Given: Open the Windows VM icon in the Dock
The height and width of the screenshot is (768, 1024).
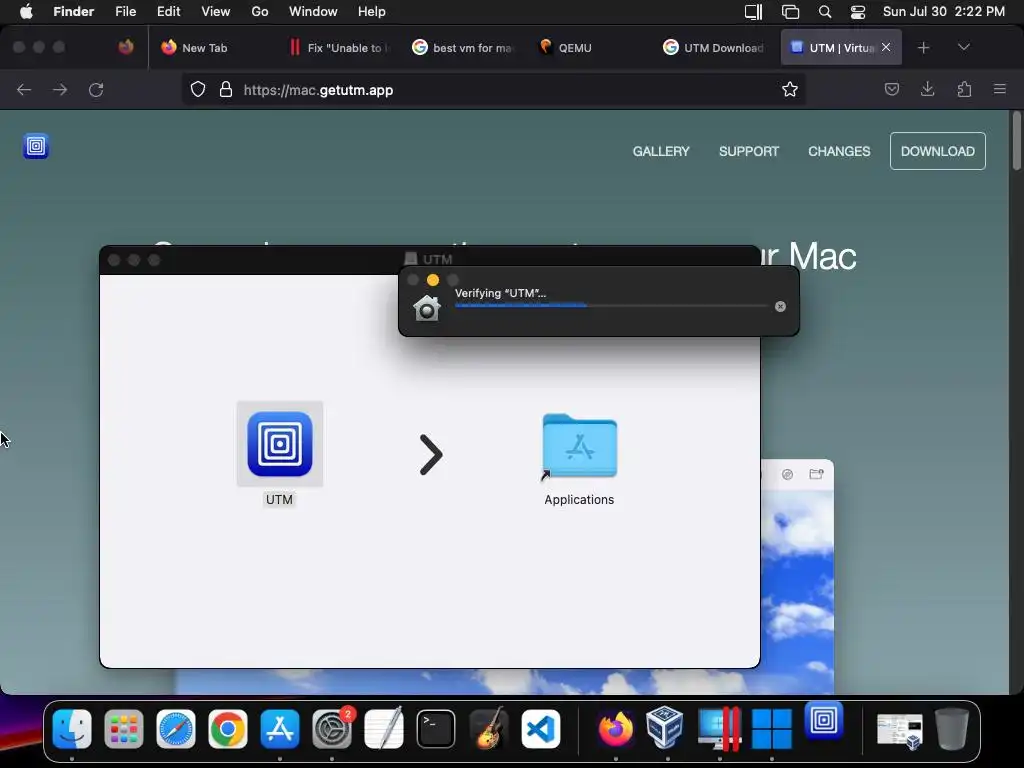Looking at the screenshot, I should [771, 729].
